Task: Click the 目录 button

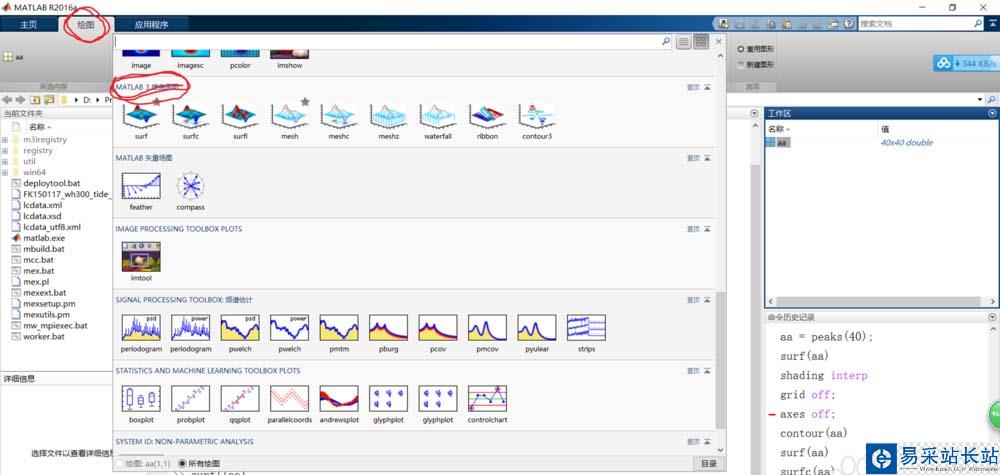Action: pyautogui.click(x=708, y=464)
